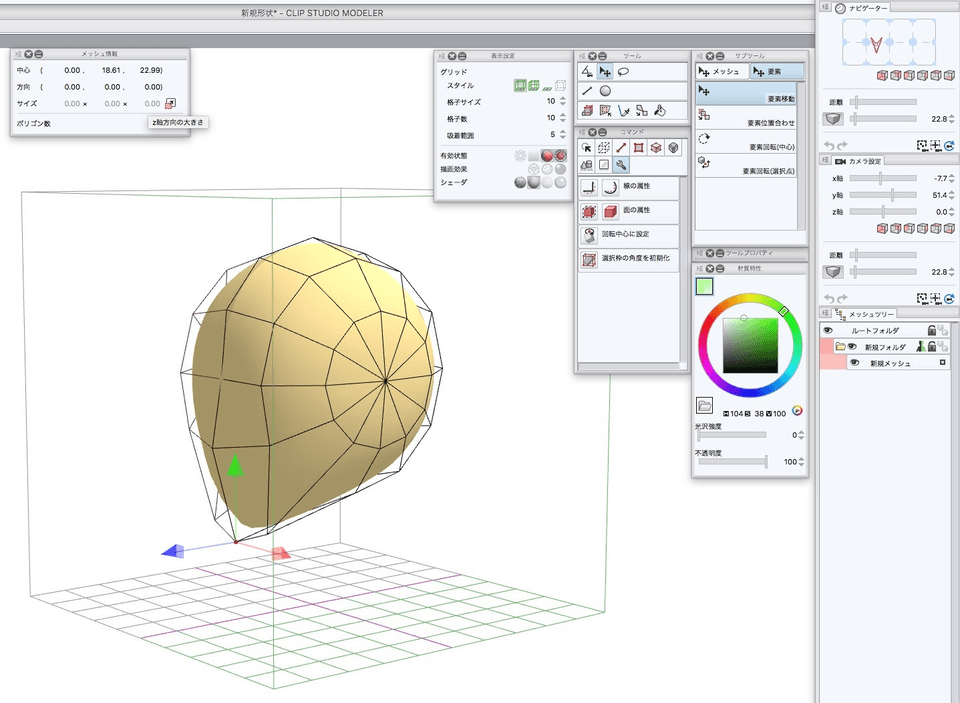Click the 中心 y value 18.61 field

point(111,70)
